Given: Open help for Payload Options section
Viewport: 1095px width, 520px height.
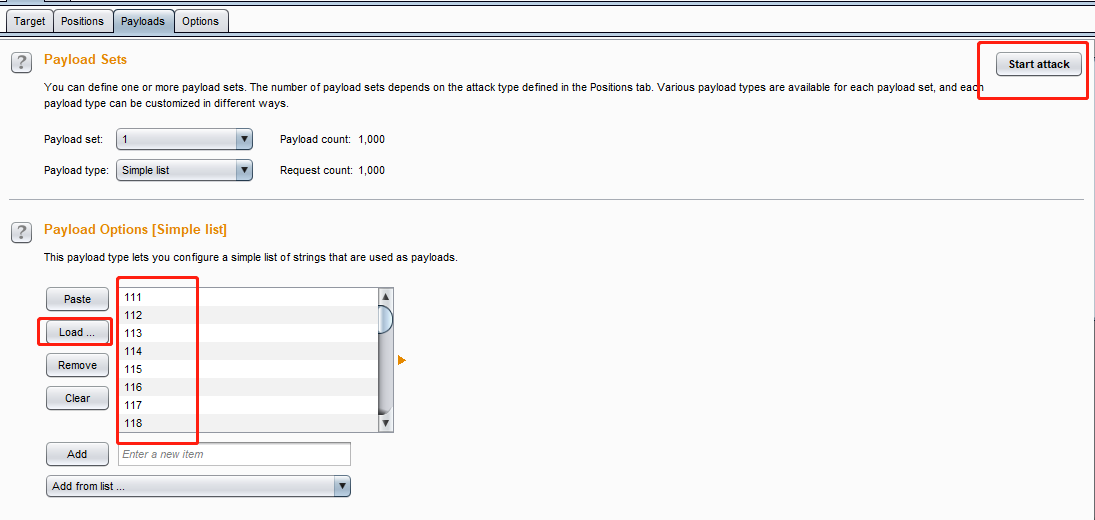Looking at the screenshot, I should pos(22,232).
